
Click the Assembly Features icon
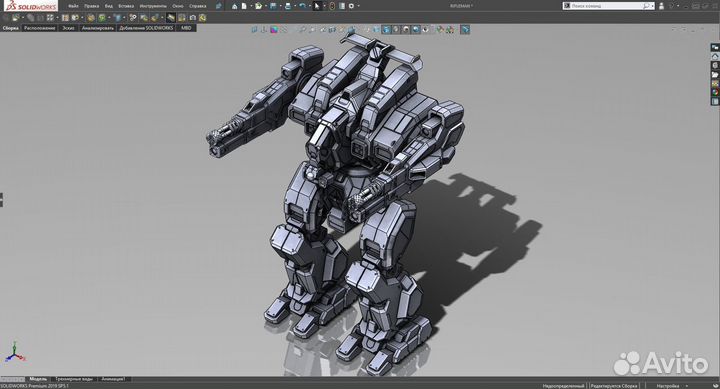(x=101, y=17)
